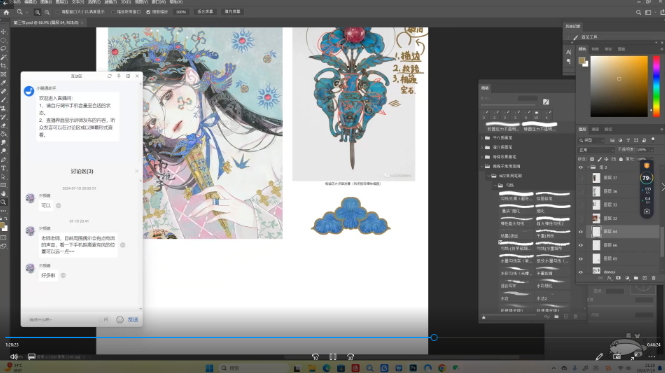This screenshot has width=665, height=373.
Task: Click the pen annotation icon in video player
Action: click(599, 357)
